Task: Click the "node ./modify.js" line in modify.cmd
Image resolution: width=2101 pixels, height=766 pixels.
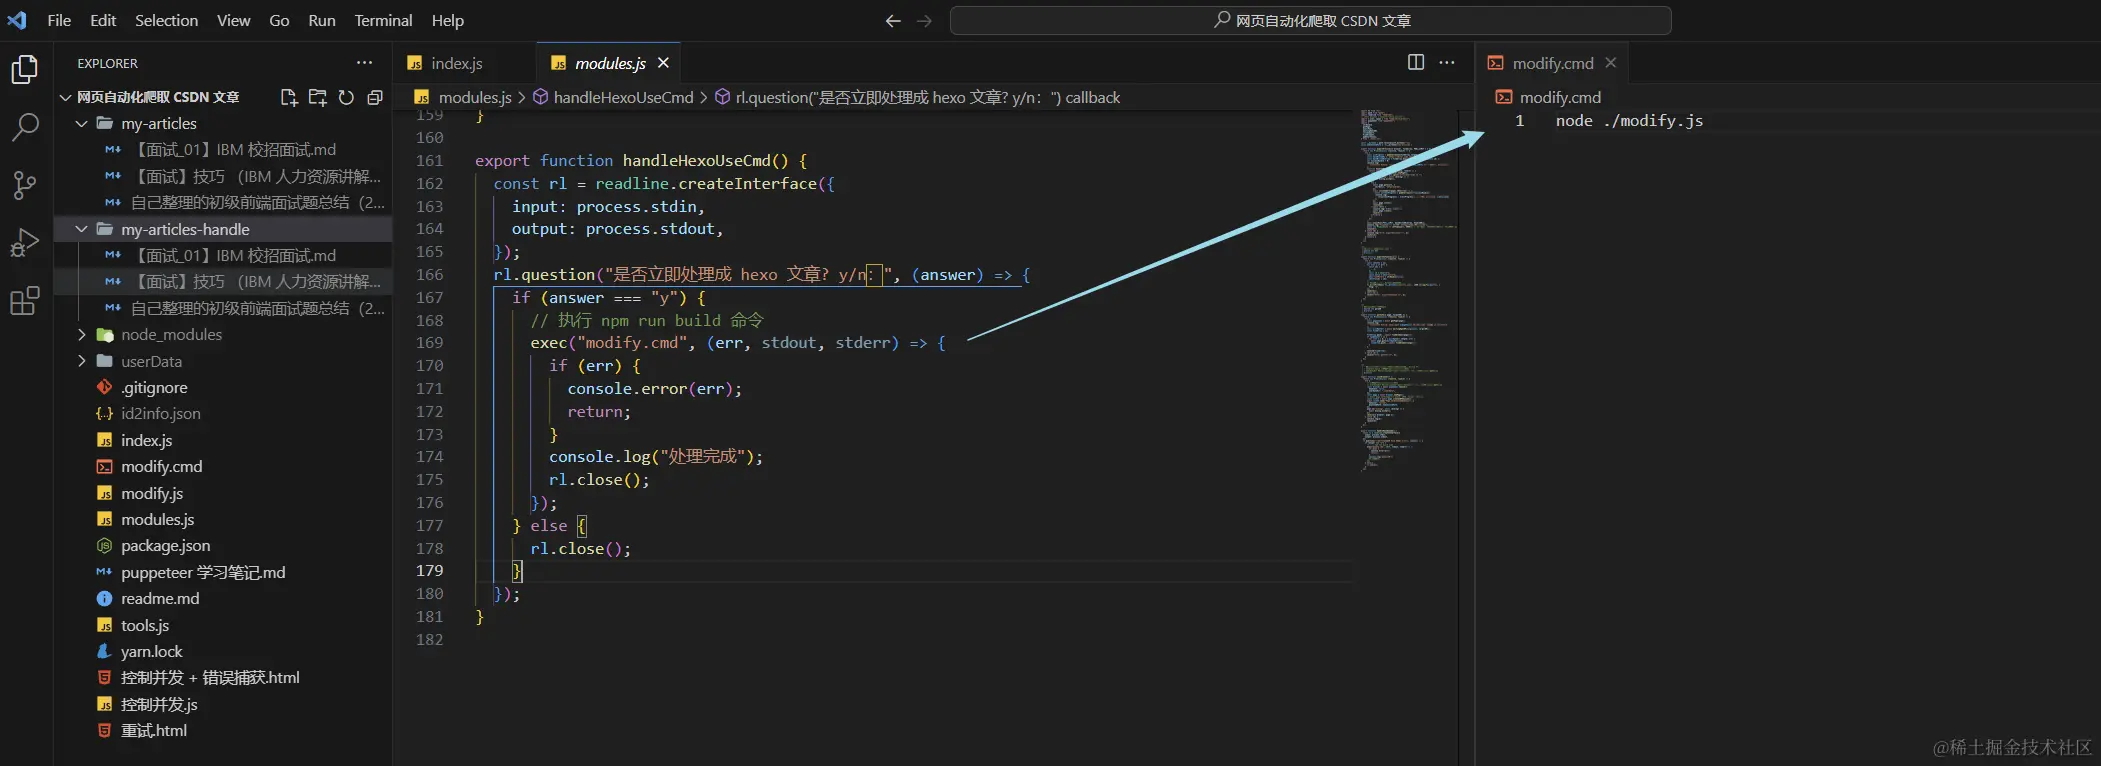Action: click(x=1629, y=120)
